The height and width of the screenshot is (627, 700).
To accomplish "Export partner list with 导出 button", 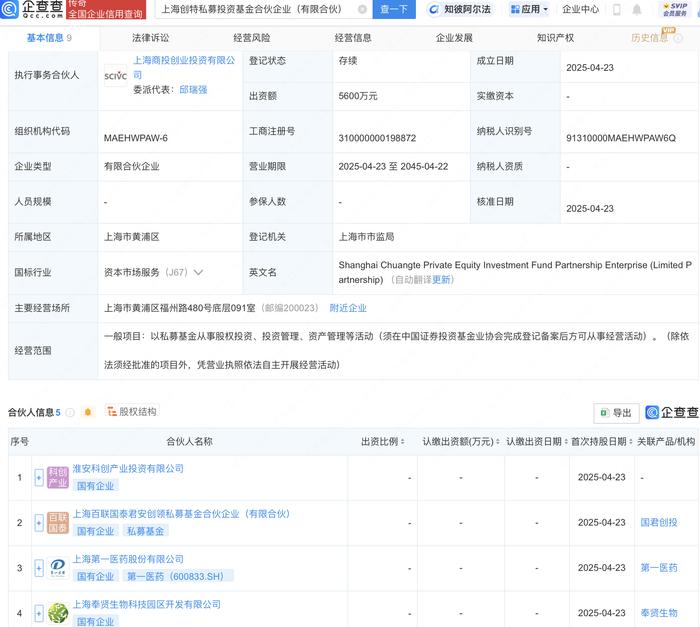I will (616, 413).
